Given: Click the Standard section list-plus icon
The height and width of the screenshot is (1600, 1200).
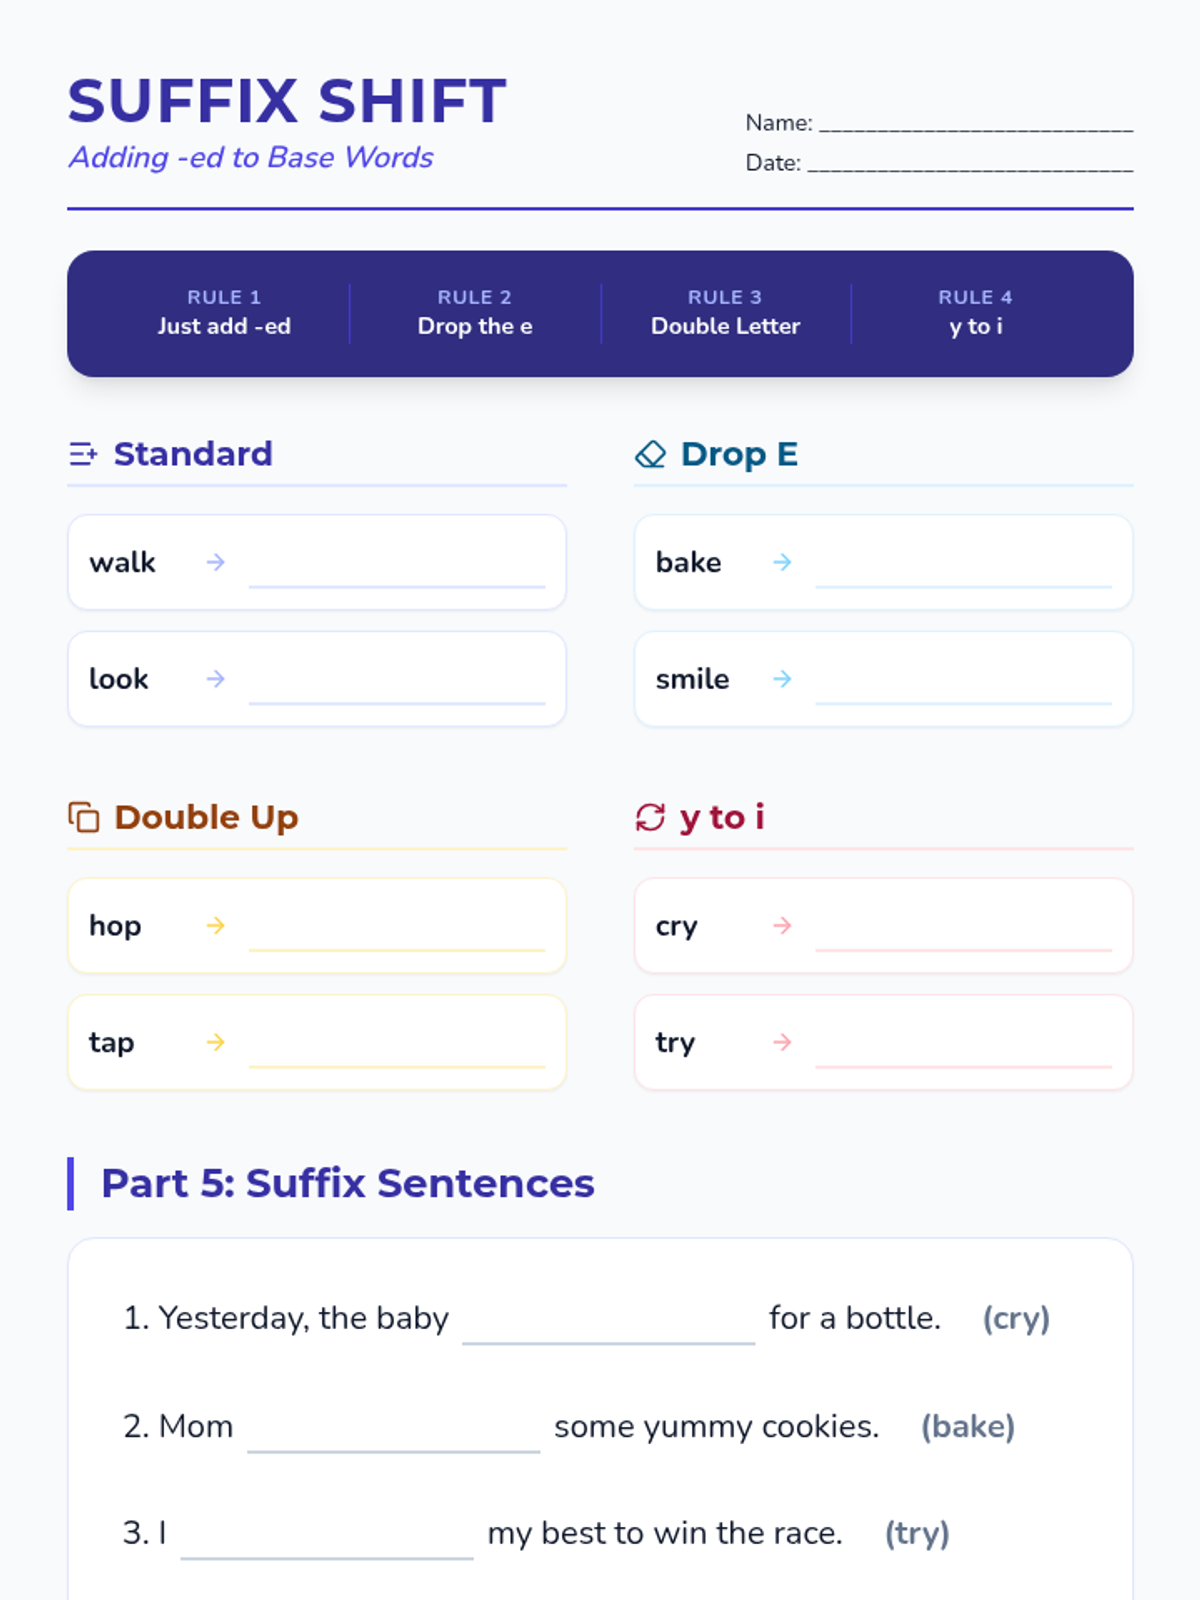Looking at the screenshot, I should [x=83, y=454].
